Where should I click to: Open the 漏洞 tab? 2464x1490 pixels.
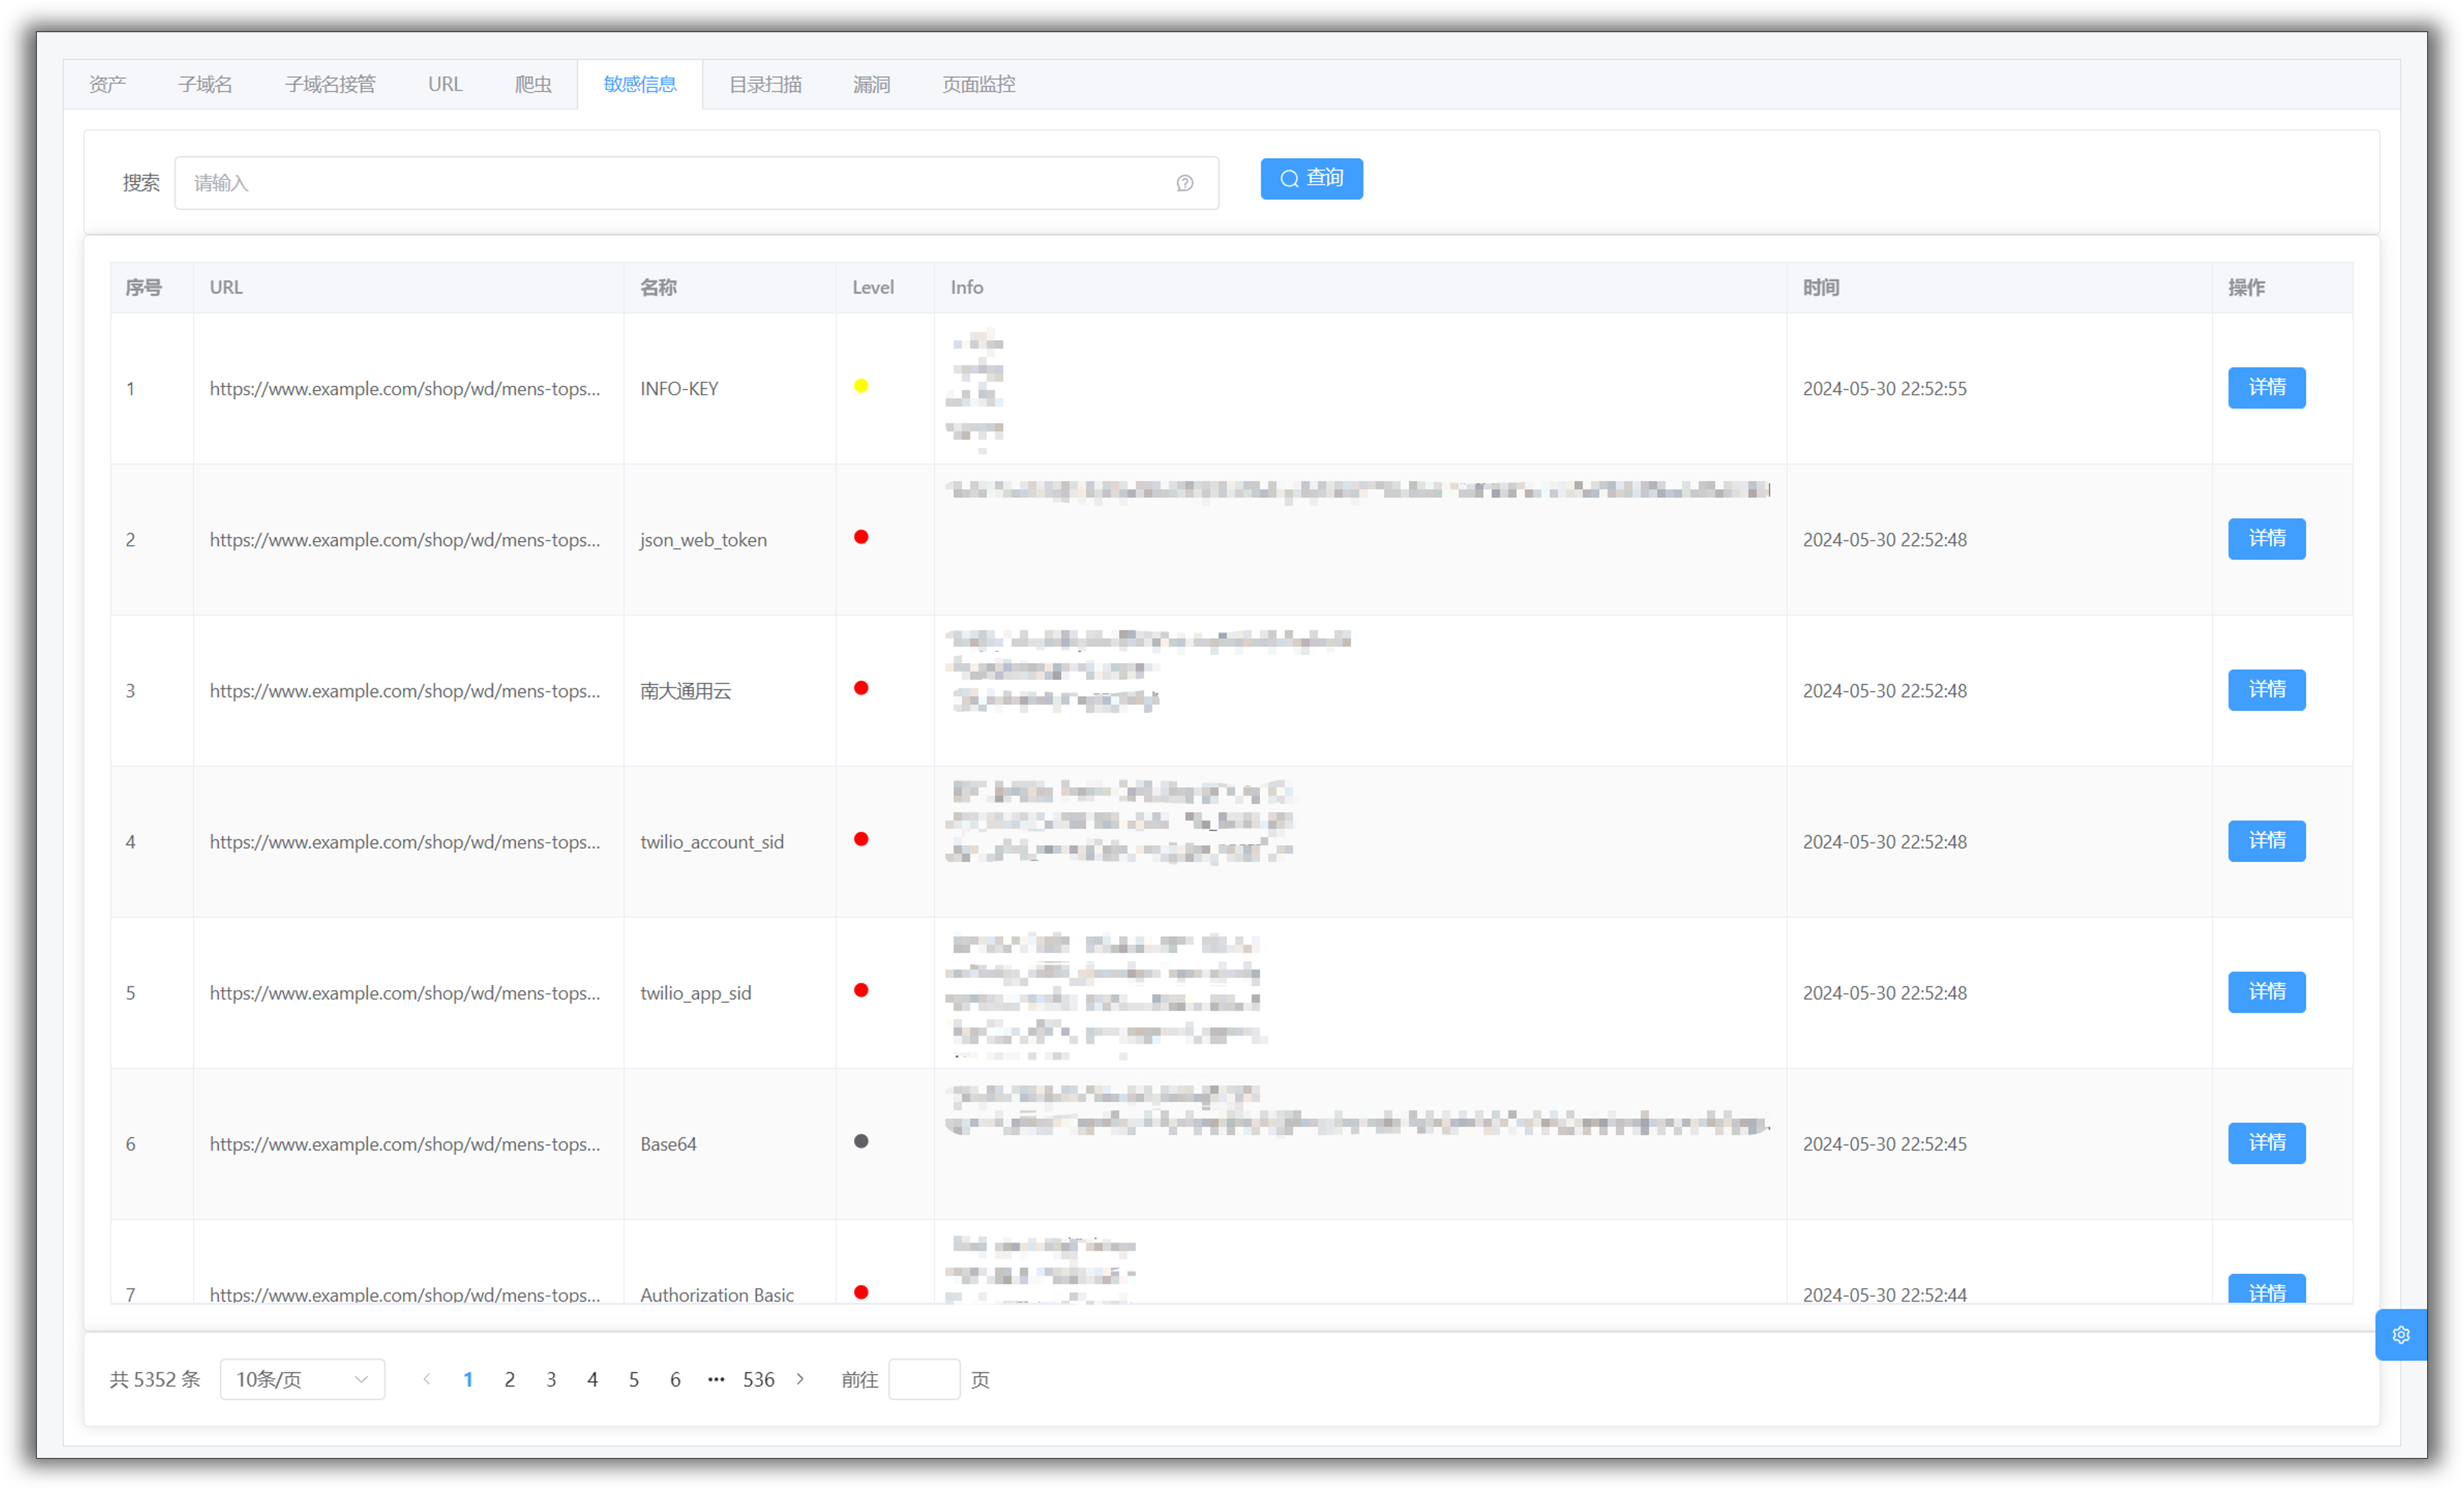point(871,84)
